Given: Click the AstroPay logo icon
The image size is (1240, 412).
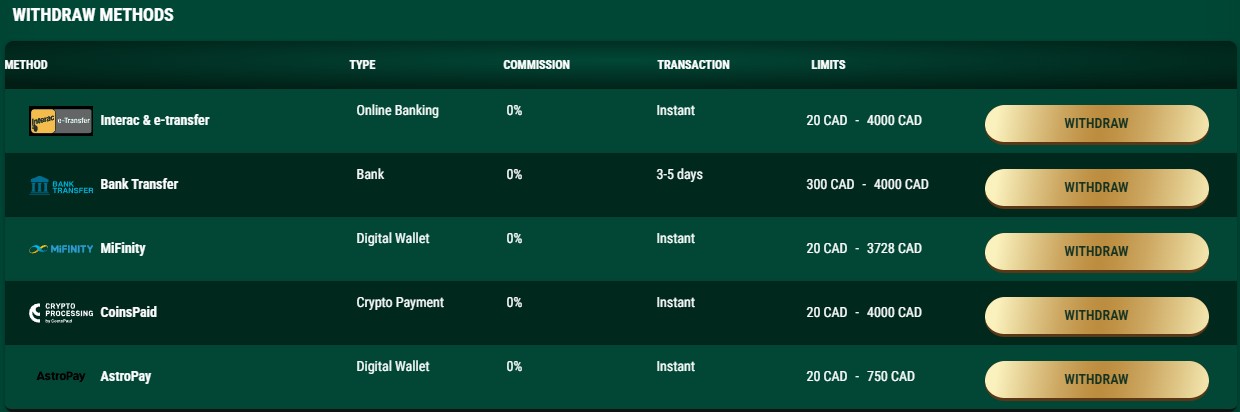Looking at the screenshot, I should (x=61, y=376).
